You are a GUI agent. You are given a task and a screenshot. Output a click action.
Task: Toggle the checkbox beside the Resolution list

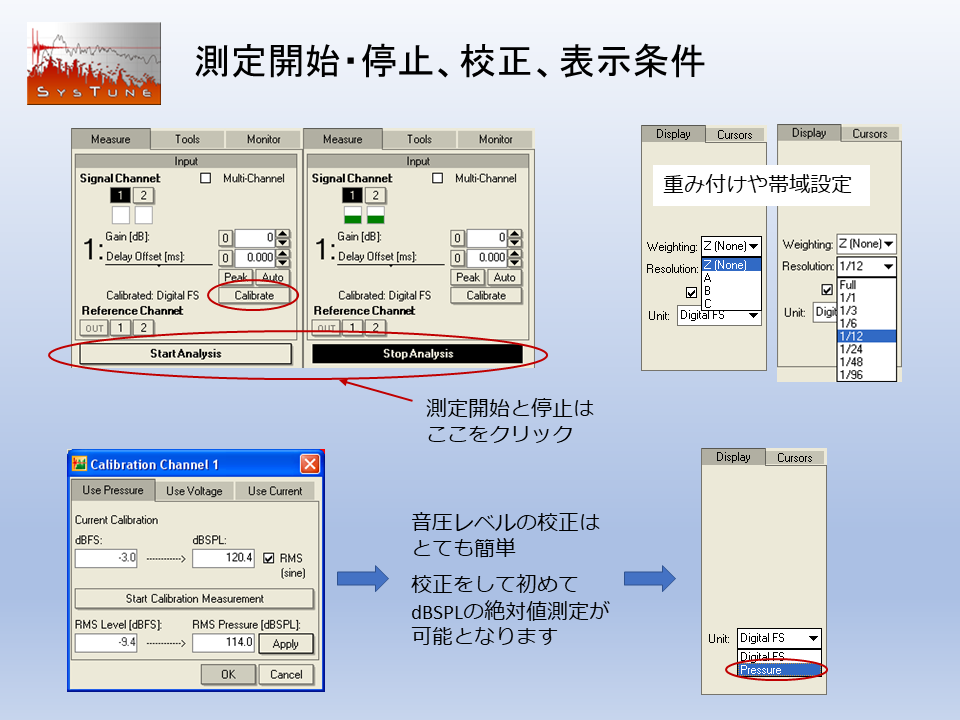click(827, 289)
